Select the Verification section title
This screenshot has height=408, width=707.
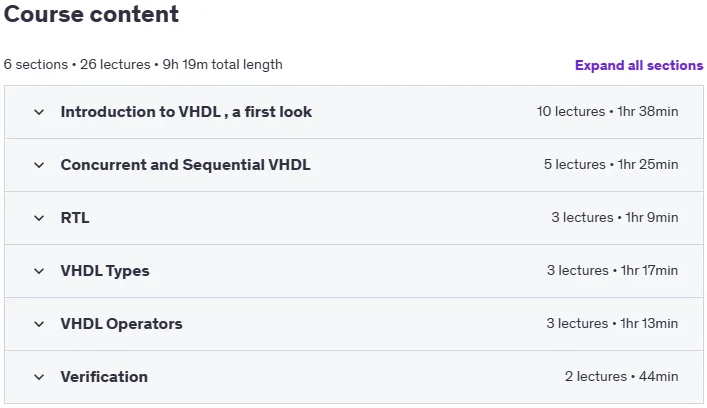pyautogui.click(x=104, y=377)
